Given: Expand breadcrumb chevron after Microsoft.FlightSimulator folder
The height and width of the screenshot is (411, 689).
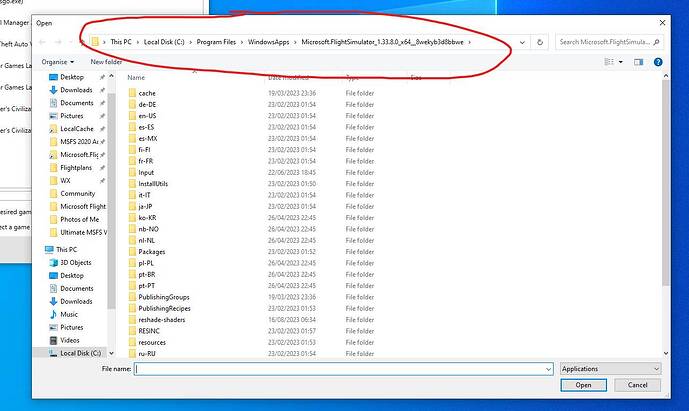Looking at the screenshot, I should [x=469, y=42].
